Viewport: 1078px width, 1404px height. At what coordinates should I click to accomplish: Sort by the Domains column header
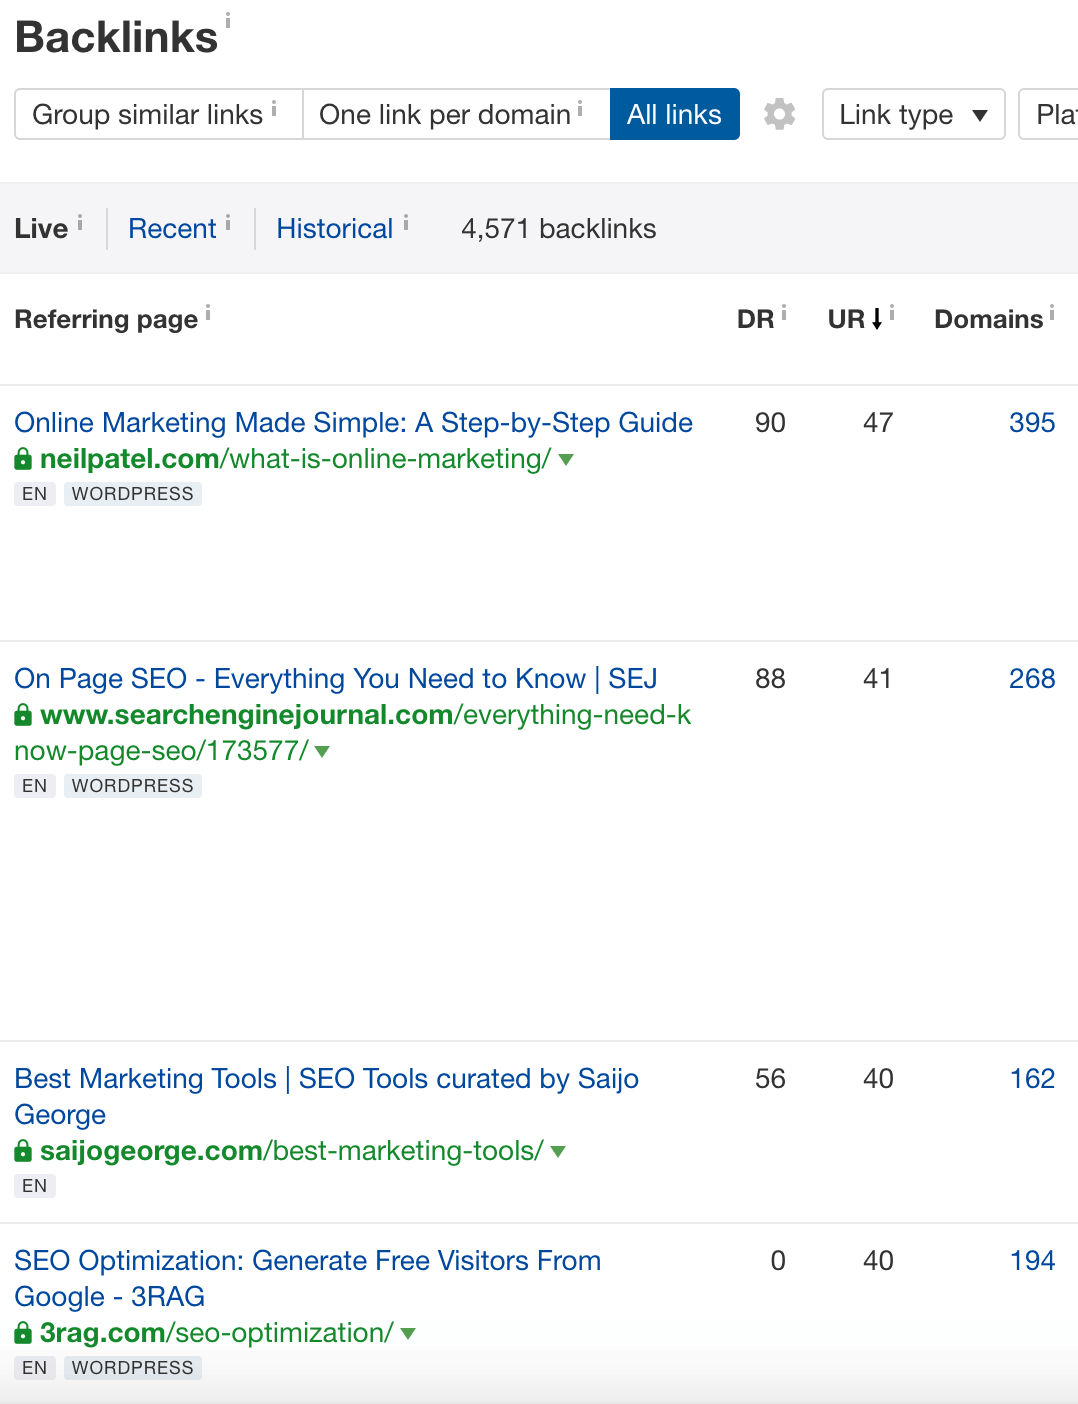989,319
